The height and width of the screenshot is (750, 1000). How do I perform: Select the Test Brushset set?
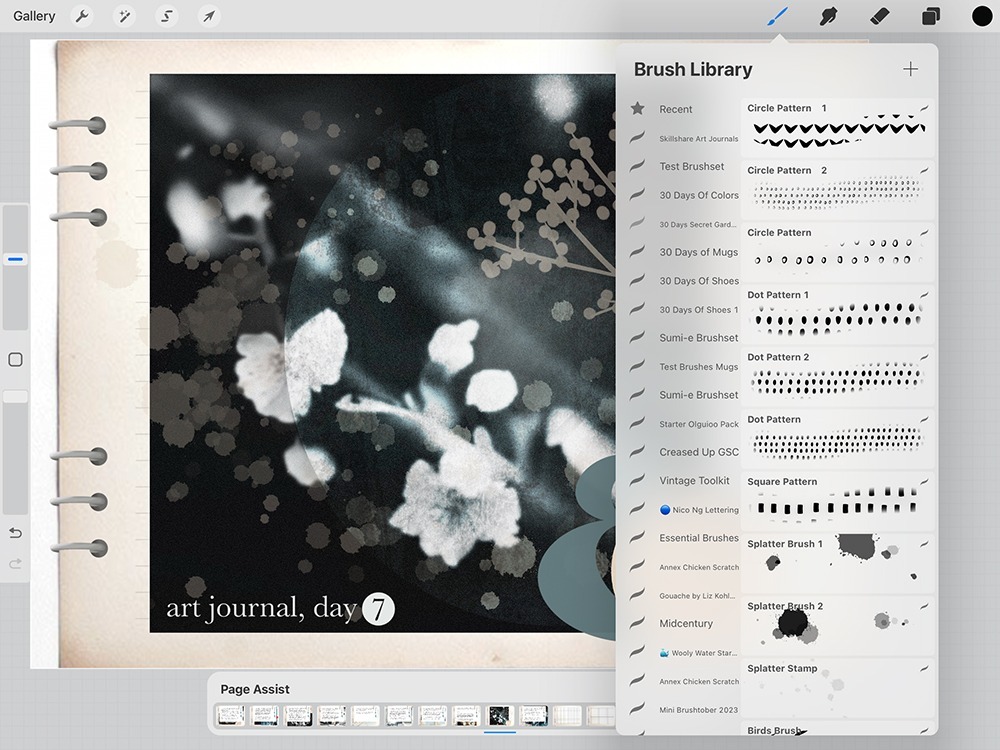click(x=691, y=166)
